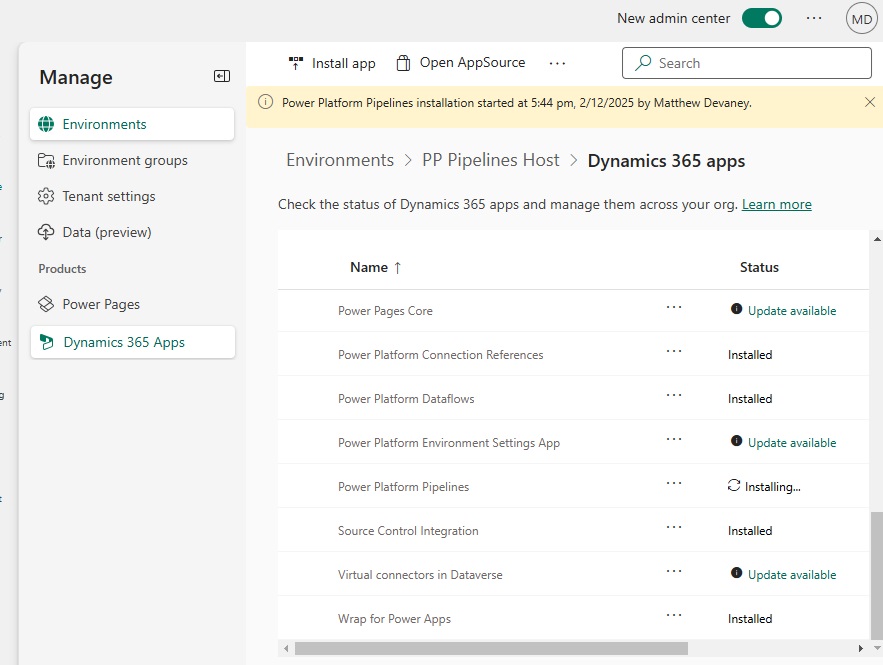Focus the Search input box
Screen dimensions: 883x665
[x=747, y=63]
